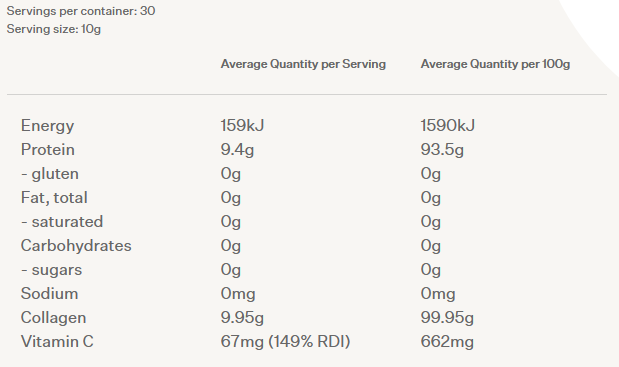
Task: Click the Average Quantity per Serving header
Action: 303,64
